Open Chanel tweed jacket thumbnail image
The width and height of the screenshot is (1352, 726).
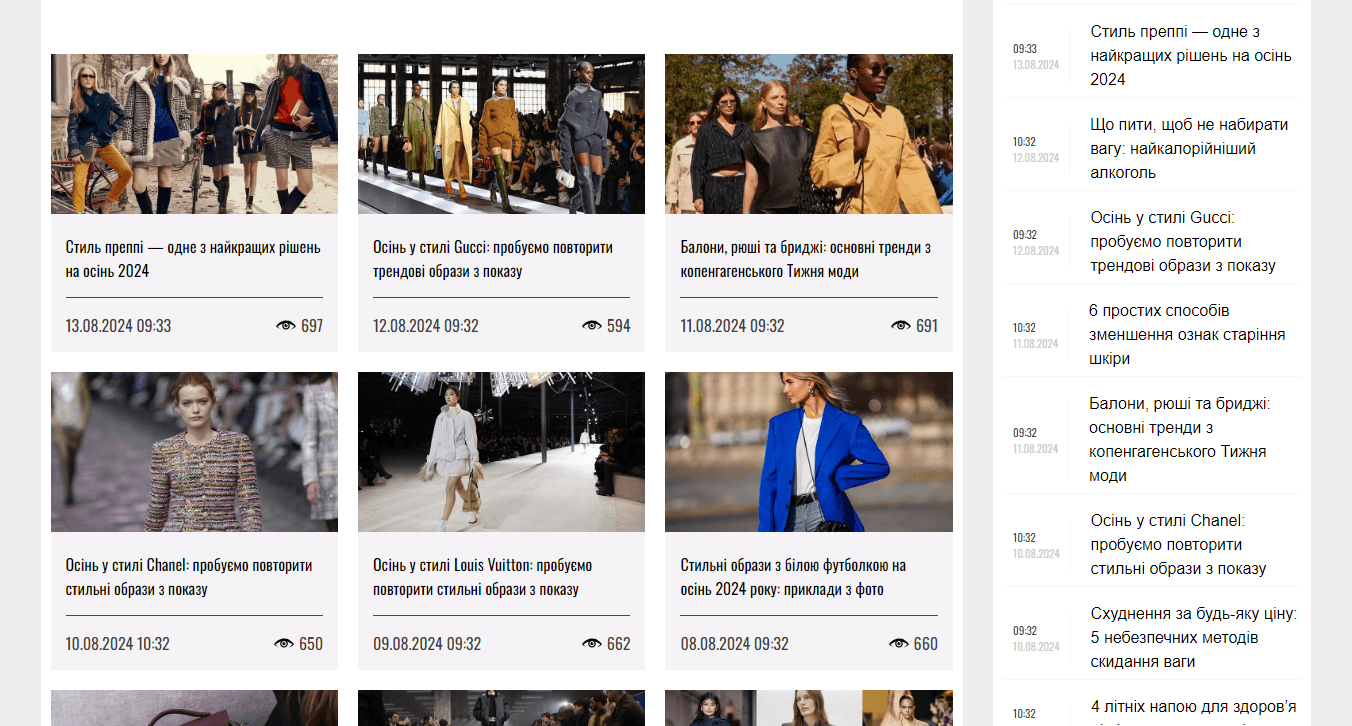pos(194,452)
